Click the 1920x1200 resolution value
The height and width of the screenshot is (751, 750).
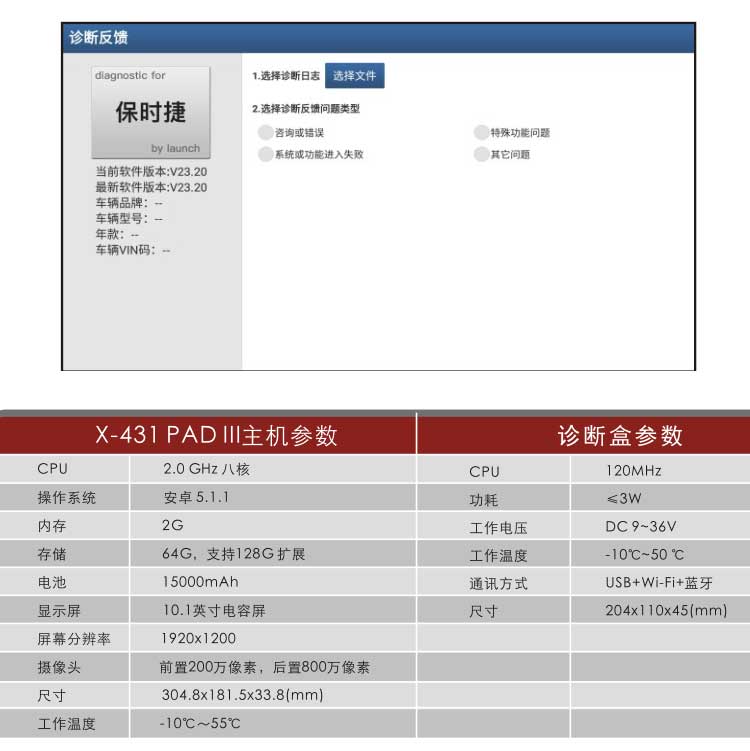(198, 638)
